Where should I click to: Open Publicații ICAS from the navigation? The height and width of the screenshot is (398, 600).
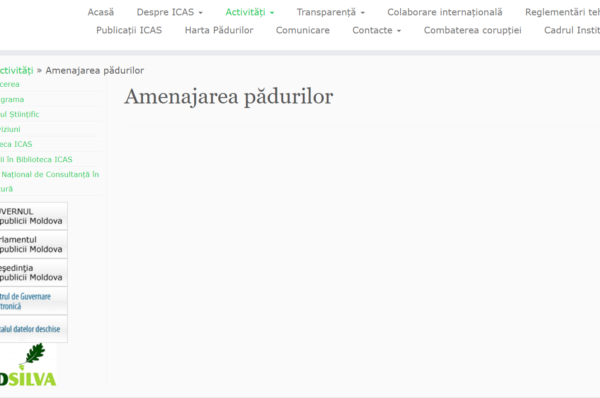point(129,30)
